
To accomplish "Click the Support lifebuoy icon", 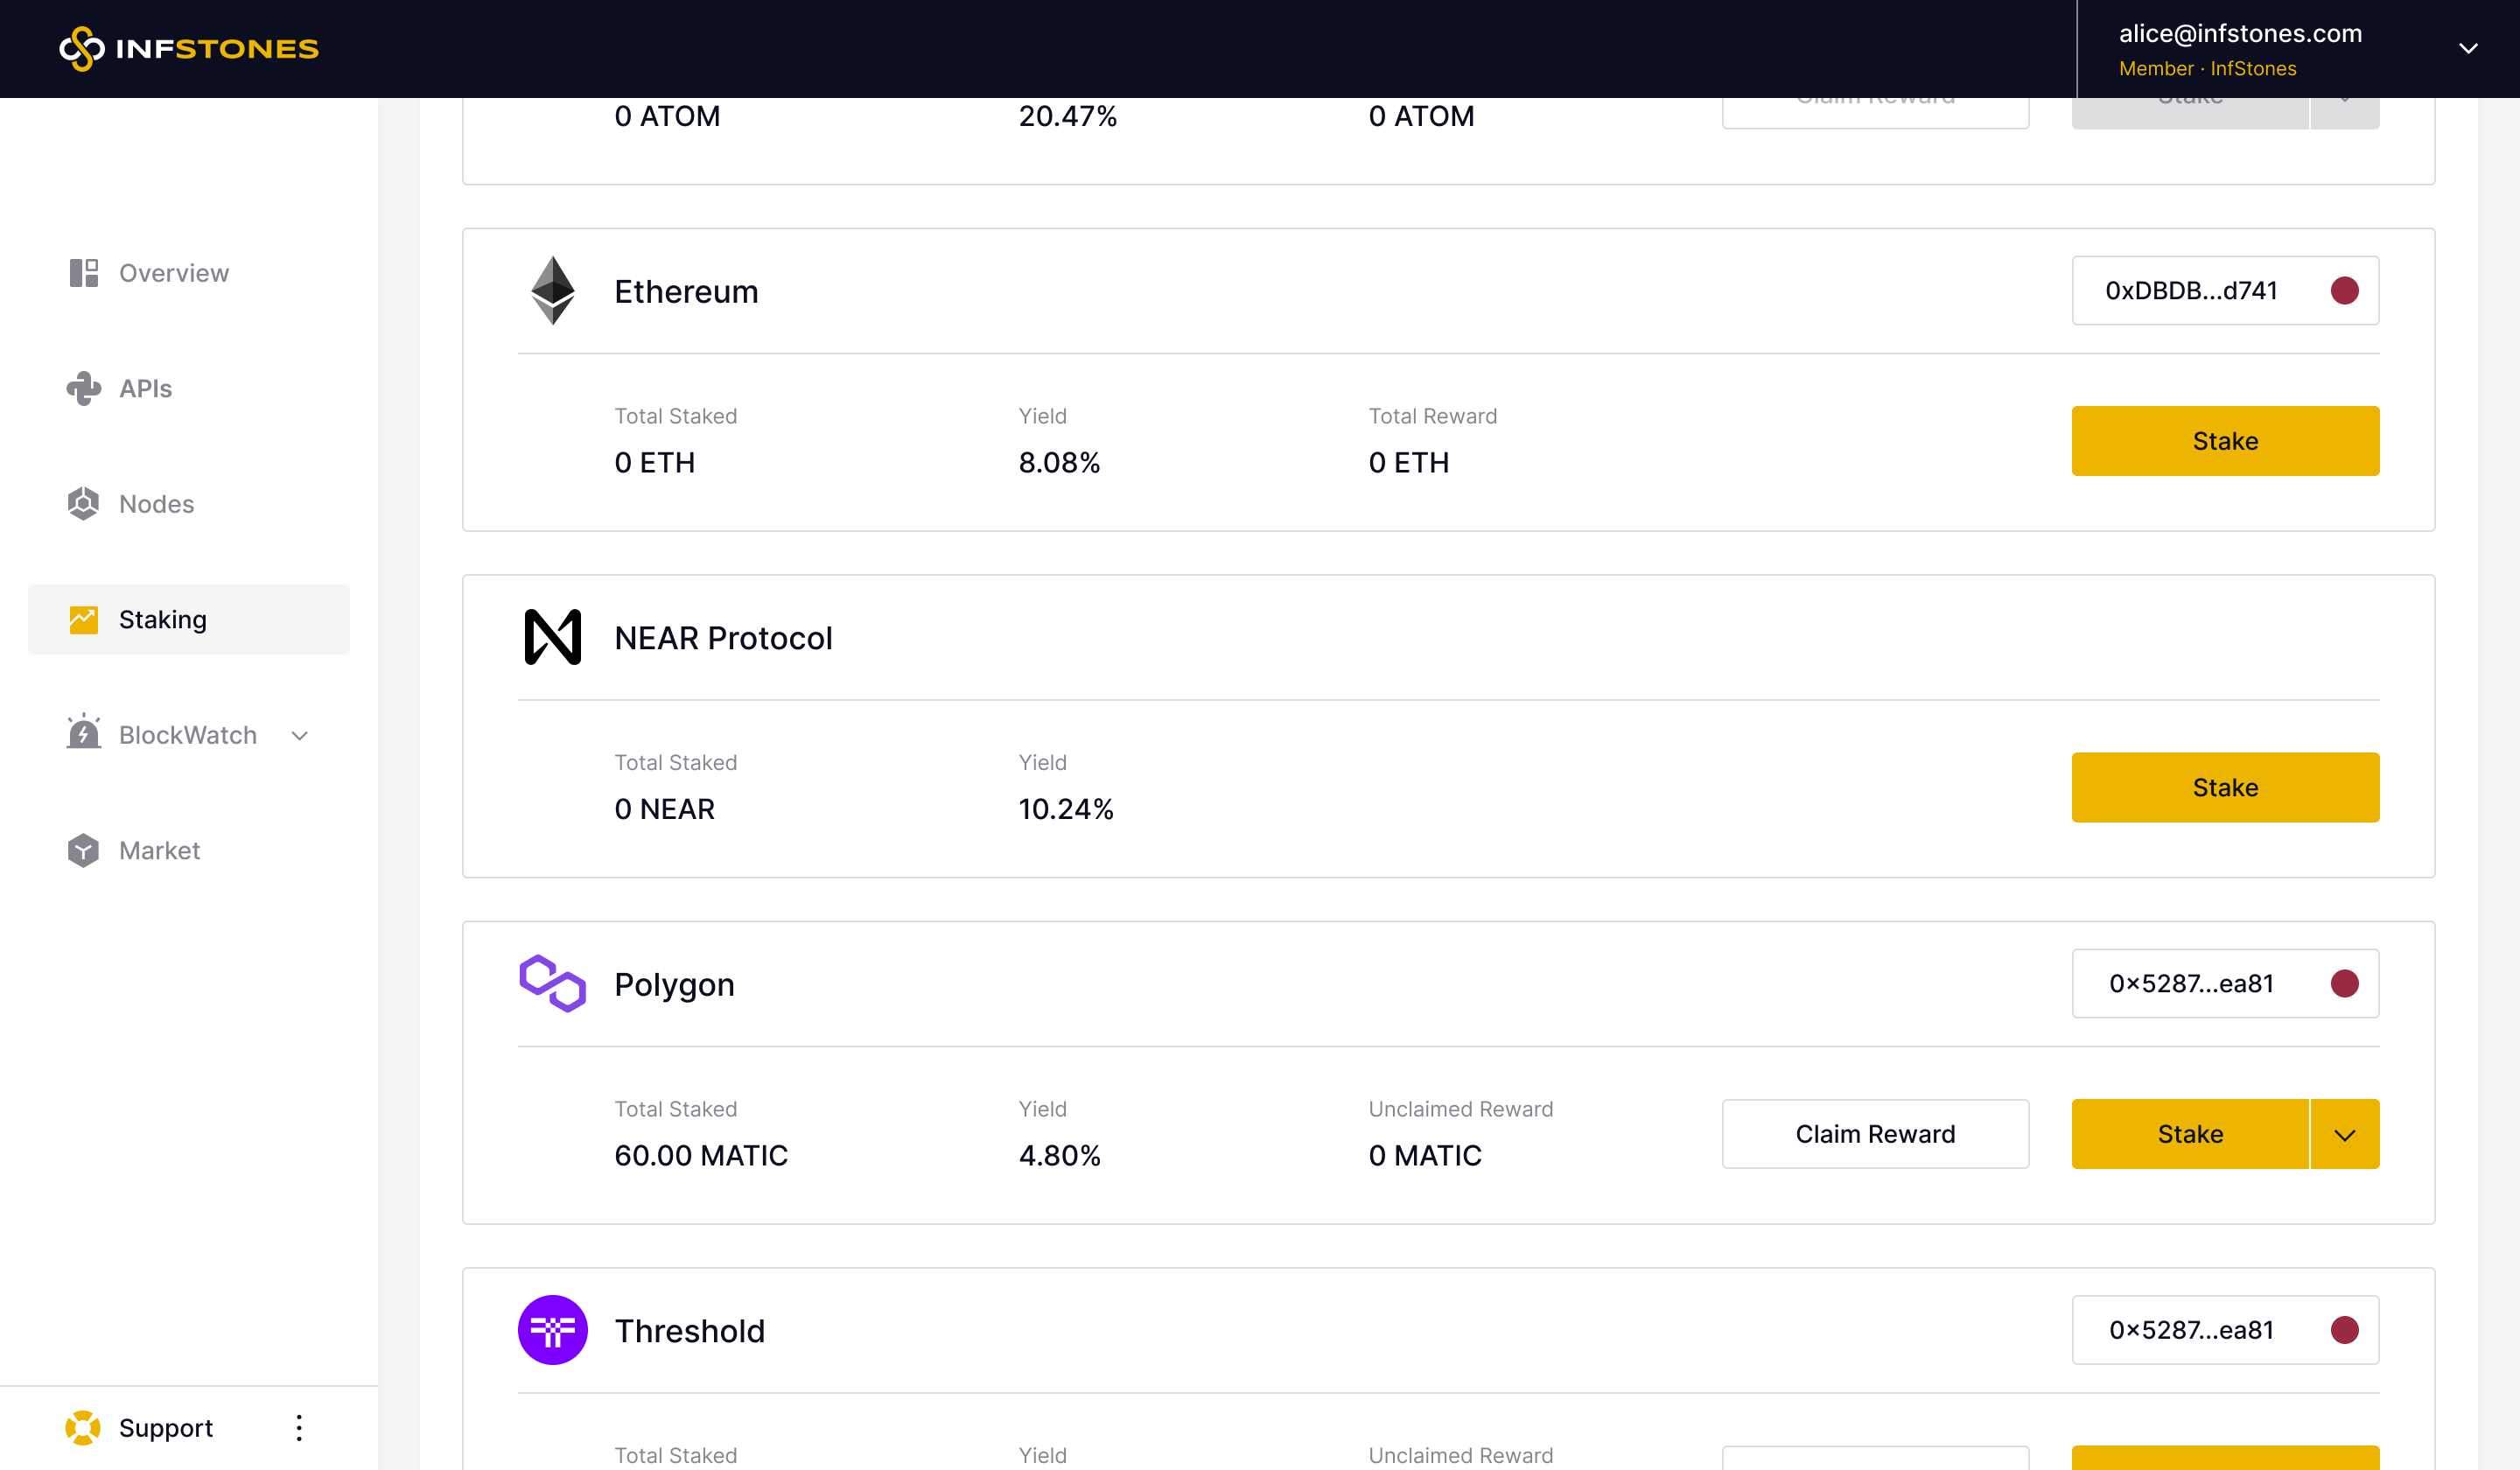I will (x=83, y=1428).
